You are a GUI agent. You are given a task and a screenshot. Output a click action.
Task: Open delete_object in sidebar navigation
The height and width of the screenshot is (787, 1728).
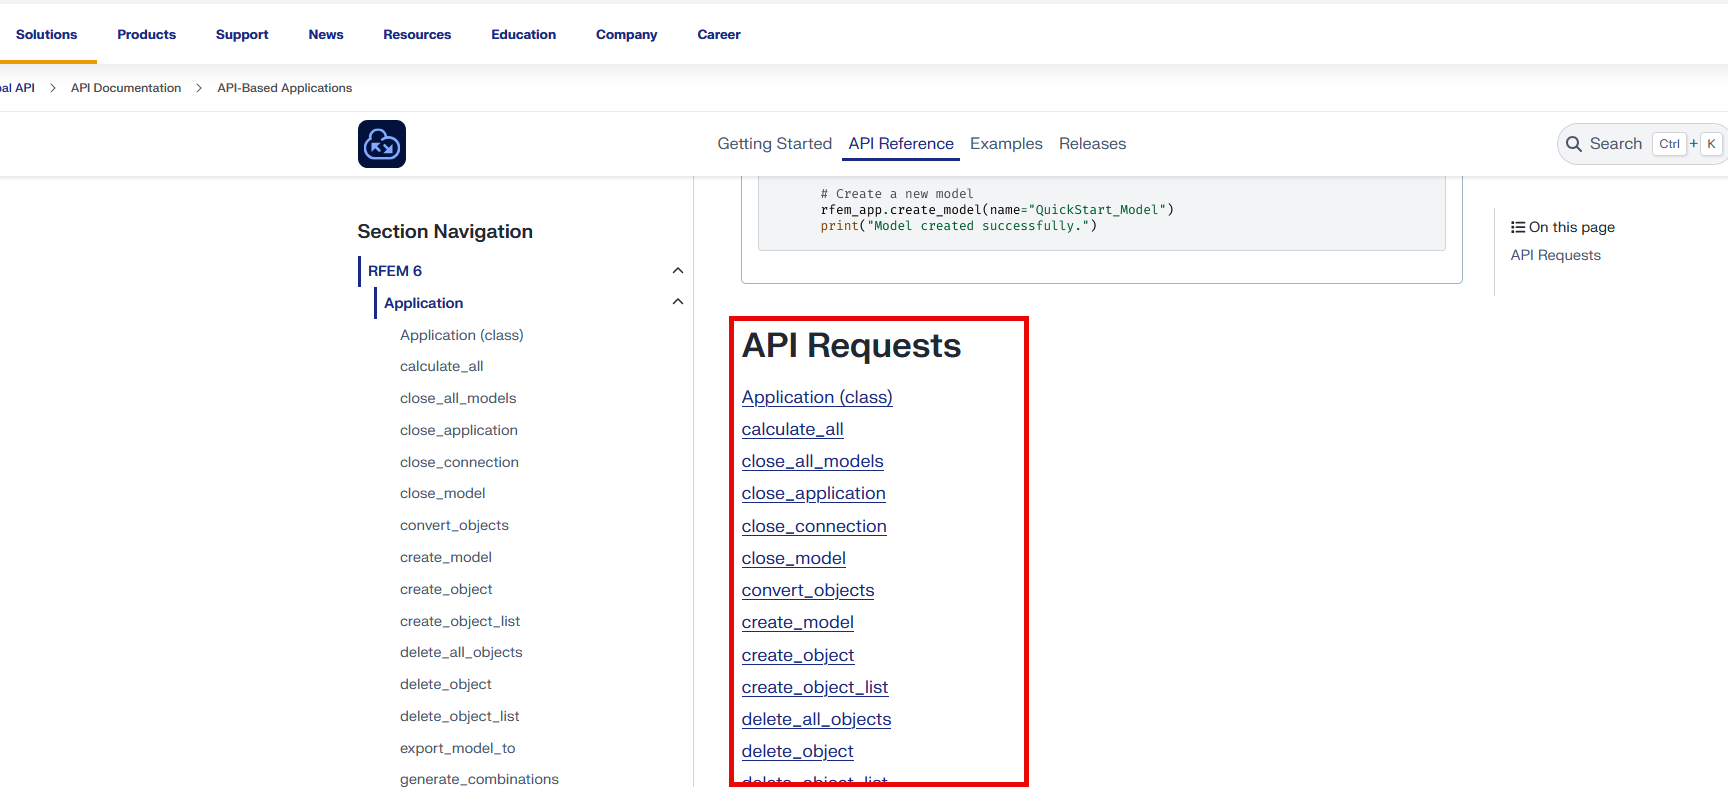pyautogui.click(x=446, y=684)
